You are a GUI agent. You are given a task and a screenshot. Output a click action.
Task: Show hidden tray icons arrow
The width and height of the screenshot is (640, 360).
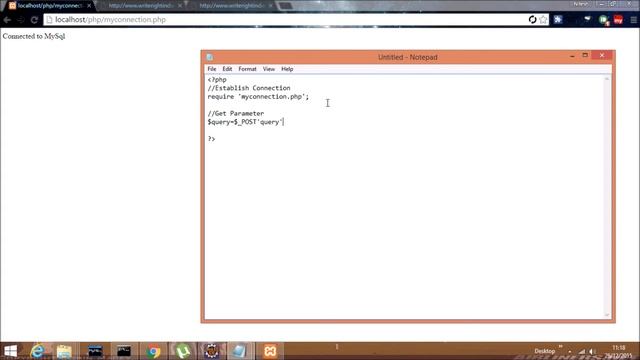[x=570, y=351]
